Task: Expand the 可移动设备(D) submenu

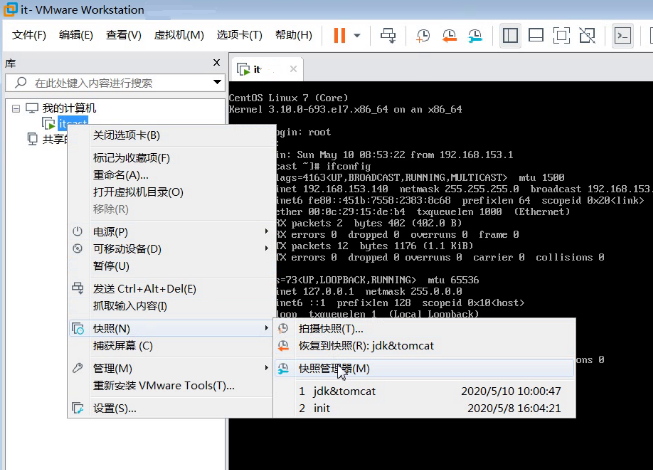Action: tap(171, 249)
